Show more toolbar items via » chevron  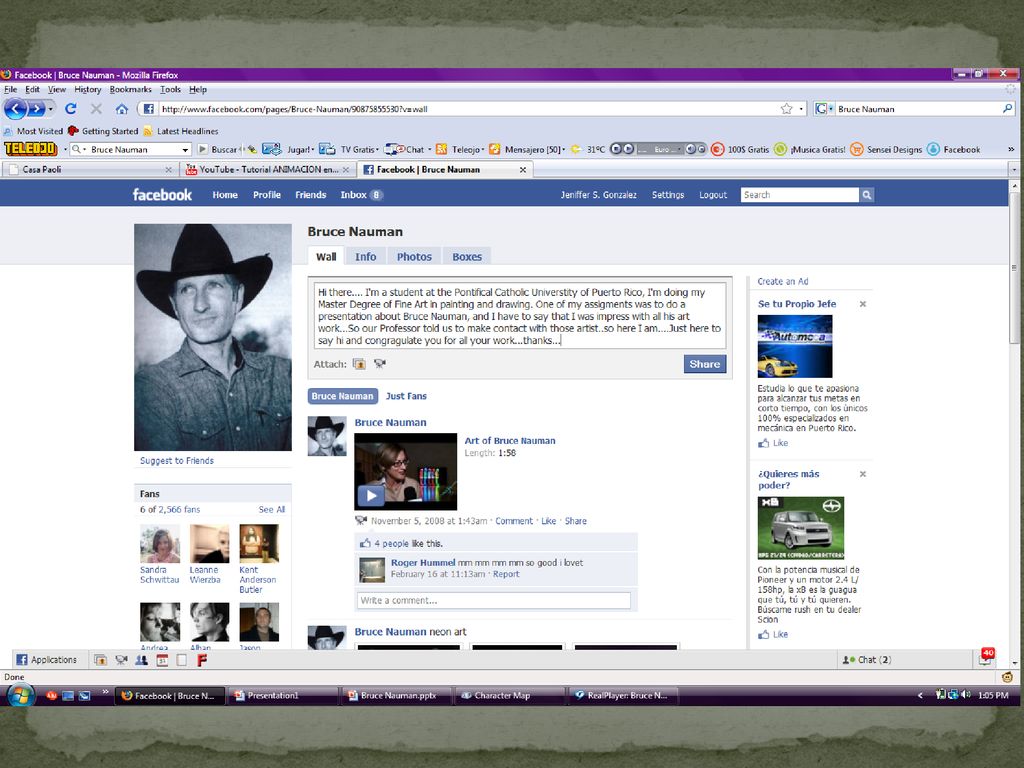[1011, 150]
